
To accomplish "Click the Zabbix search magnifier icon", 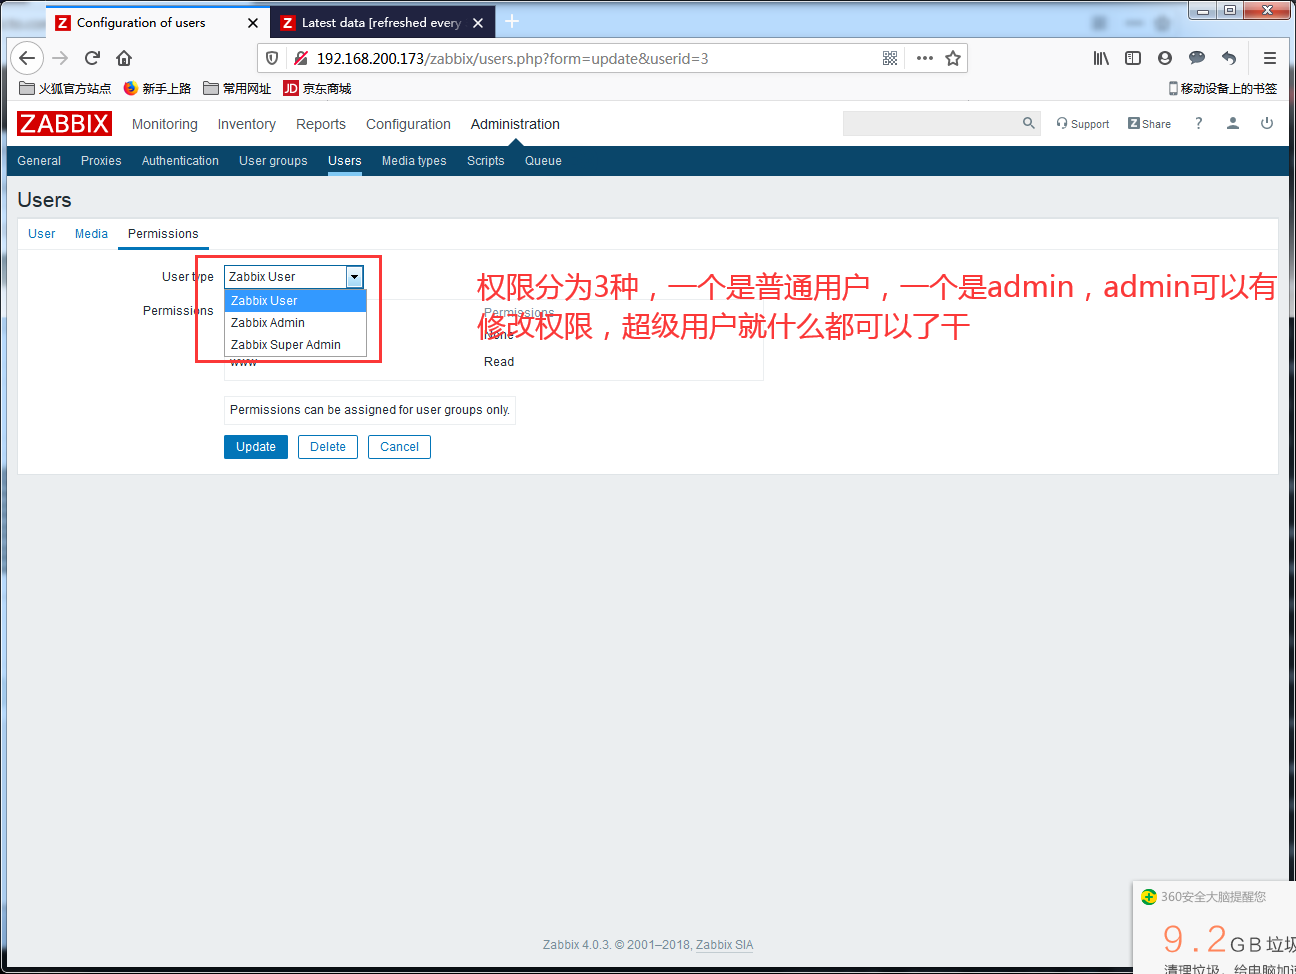I will click(1029, 123).
